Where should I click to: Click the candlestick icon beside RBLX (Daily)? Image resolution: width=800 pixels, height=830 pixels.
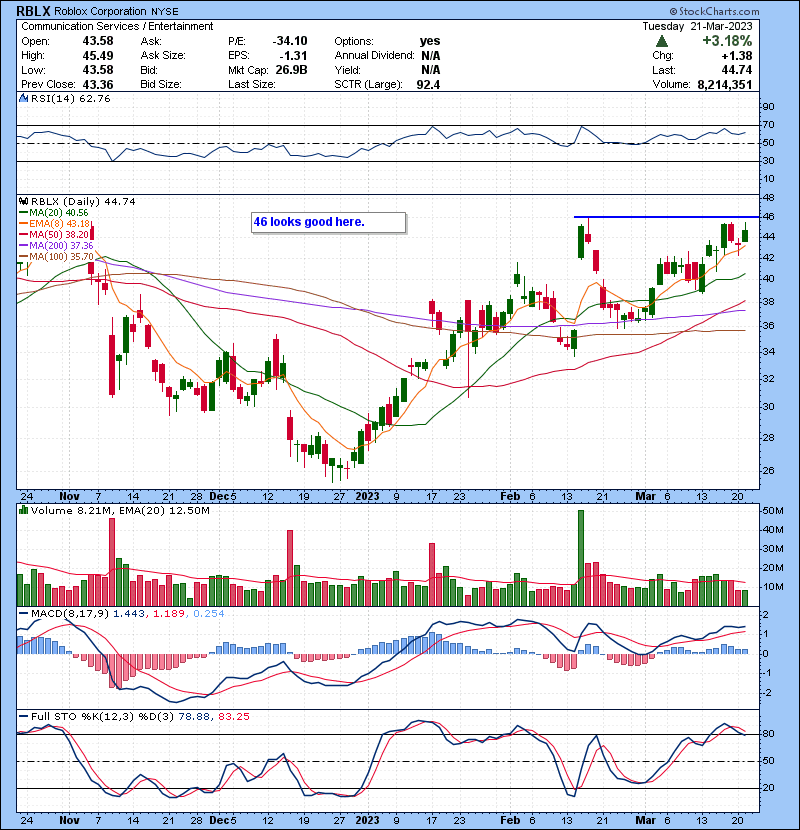coord(23,201)
